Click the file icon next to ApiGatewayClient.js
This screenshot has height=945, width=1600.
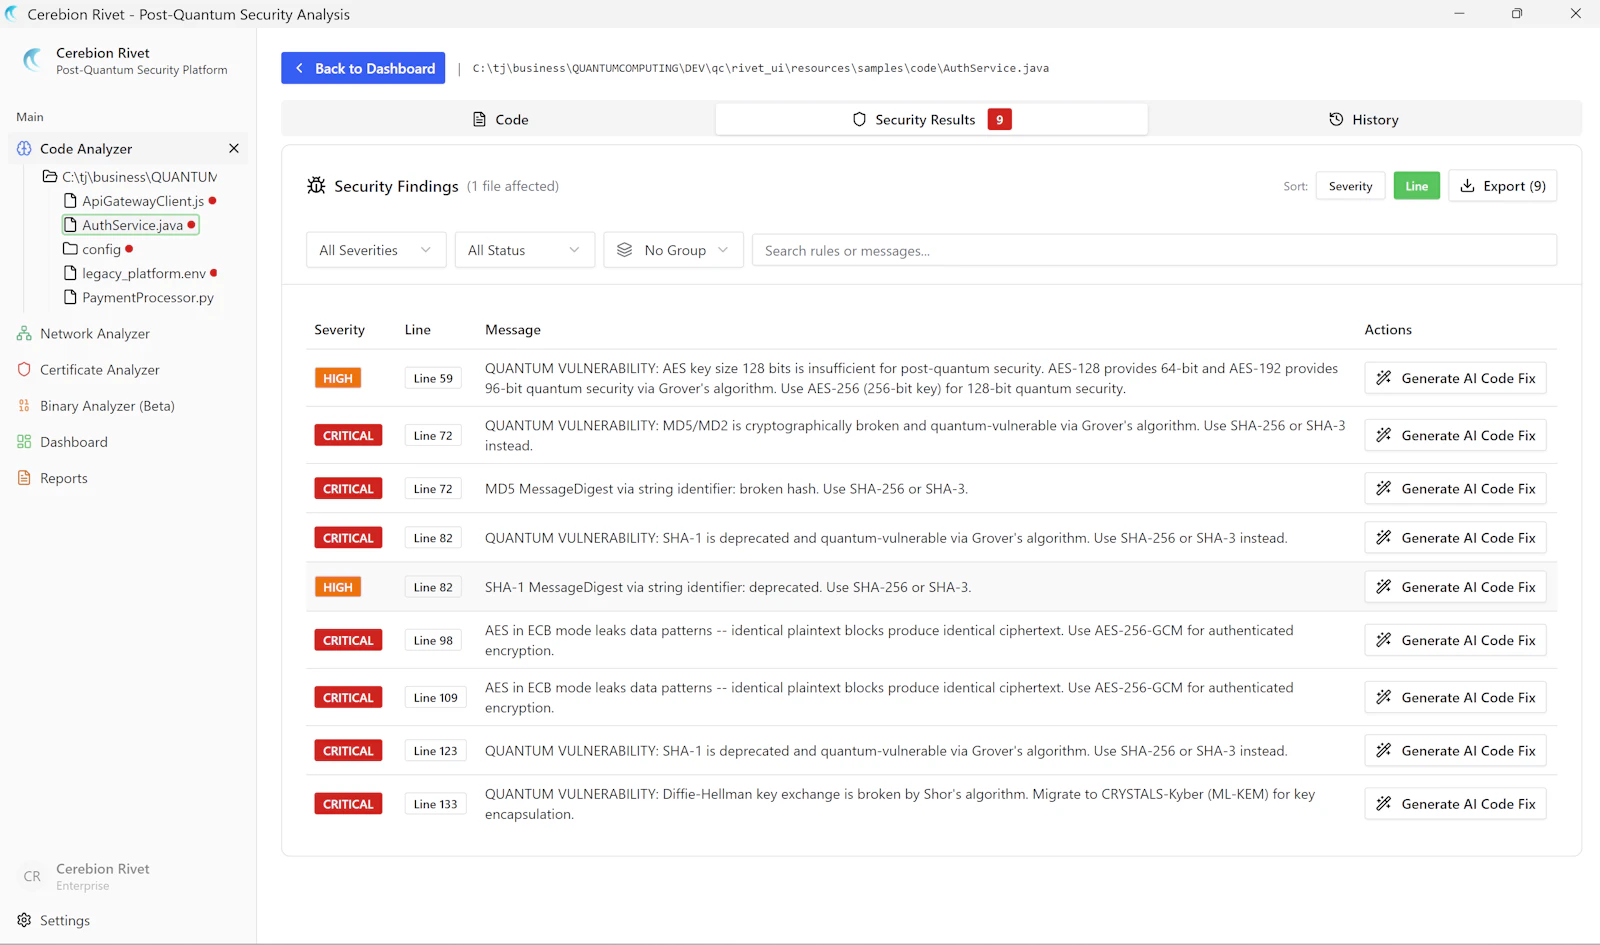click(70, 200)
